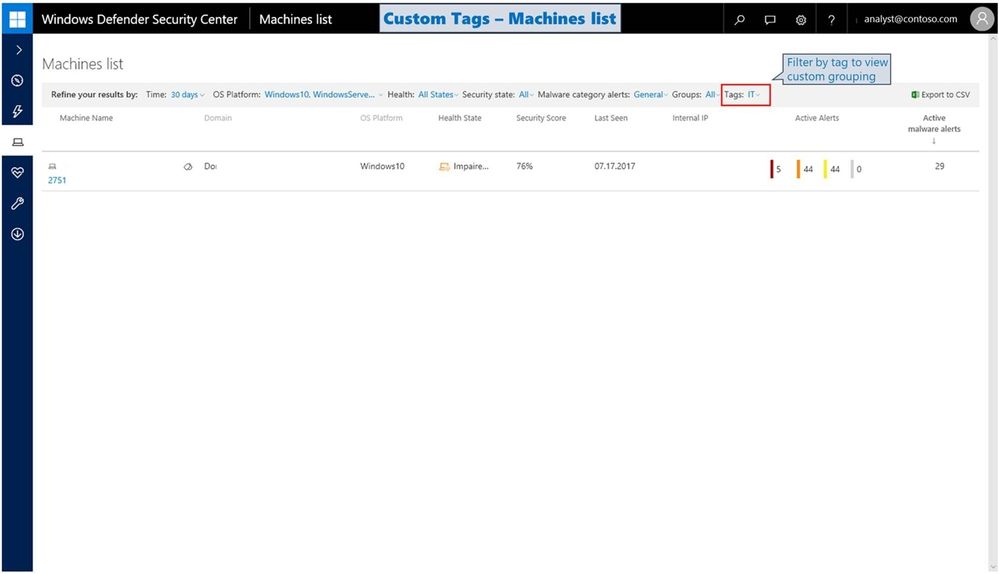999x574 pixels.
Task: Open the help question mark icon
Action: (x=831, y=19)
